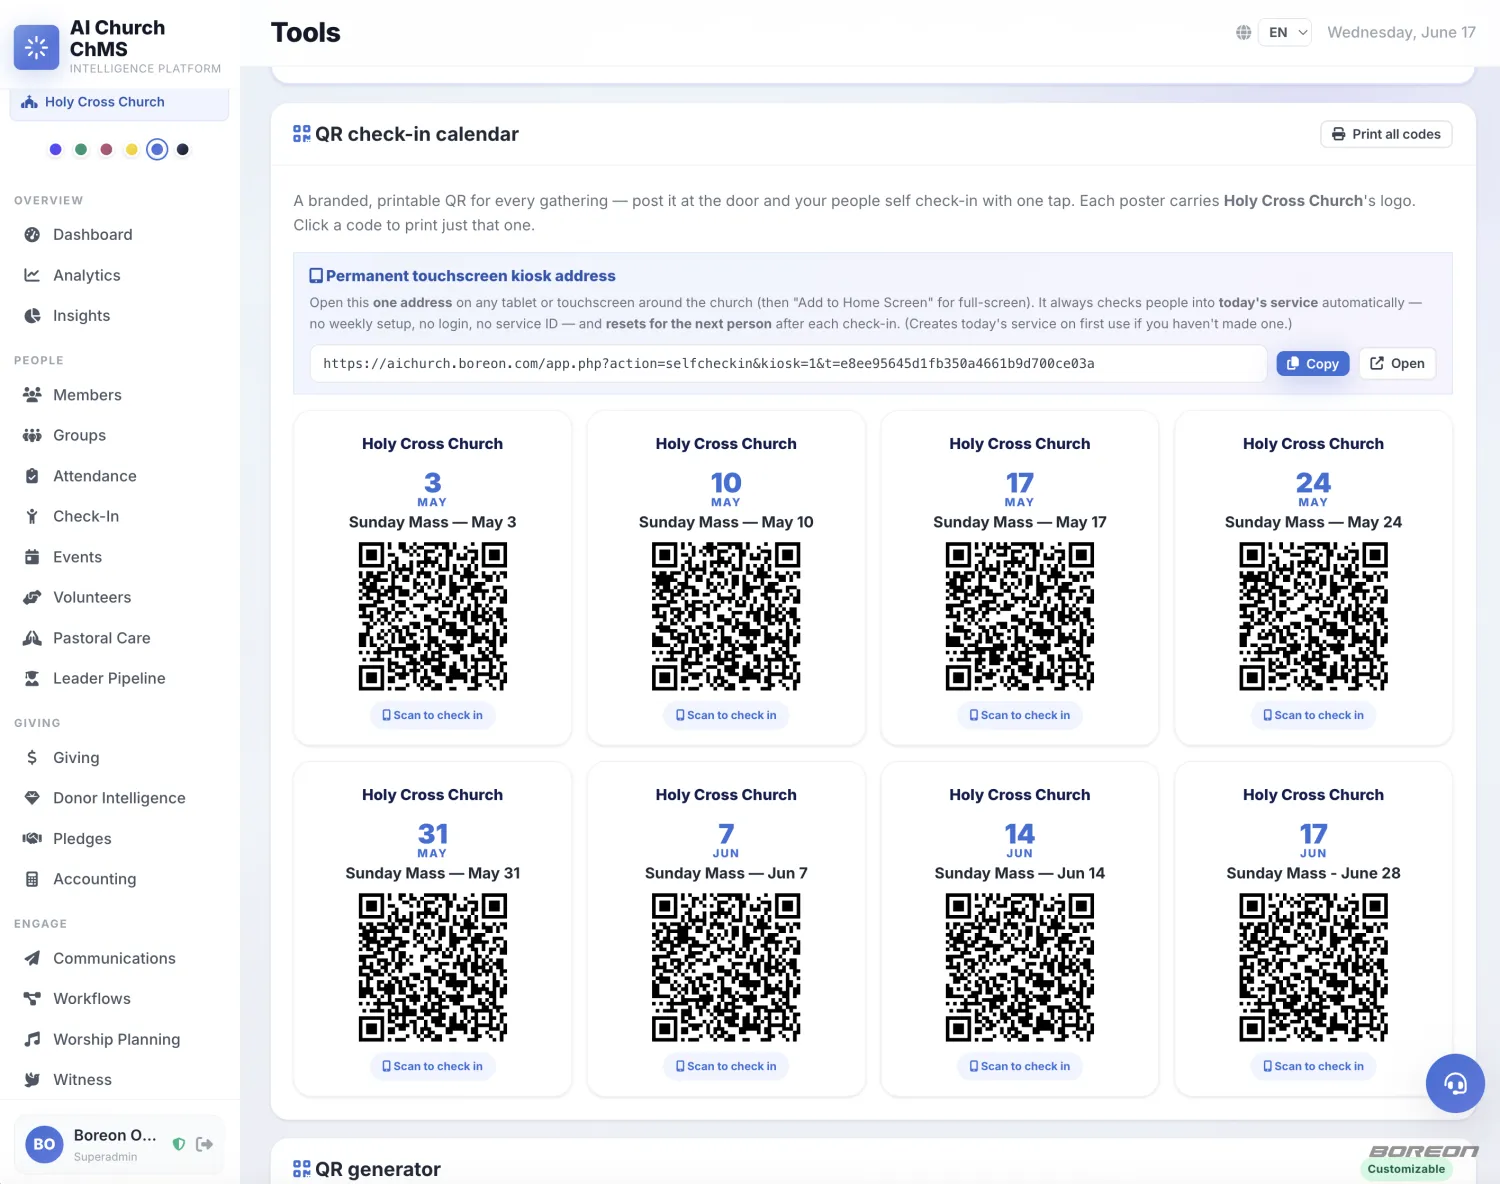Click the Leader Pipeline icon
The image size is (1500, 1184).
[32, 678]
